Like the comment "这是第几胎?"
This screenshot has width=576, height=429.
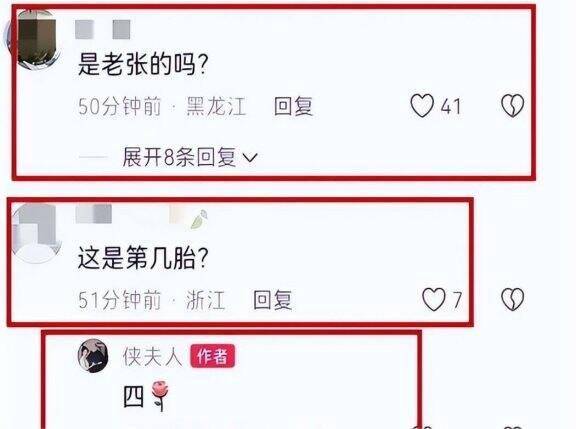point(434,299)
